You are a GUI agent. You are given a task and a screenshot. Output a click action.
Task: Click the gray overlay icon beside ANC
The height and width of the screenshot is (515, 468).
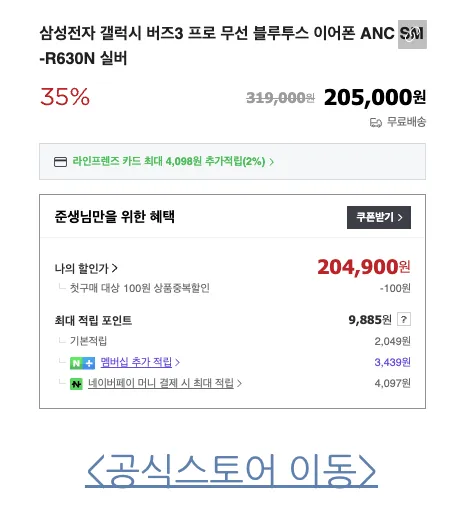412,34
